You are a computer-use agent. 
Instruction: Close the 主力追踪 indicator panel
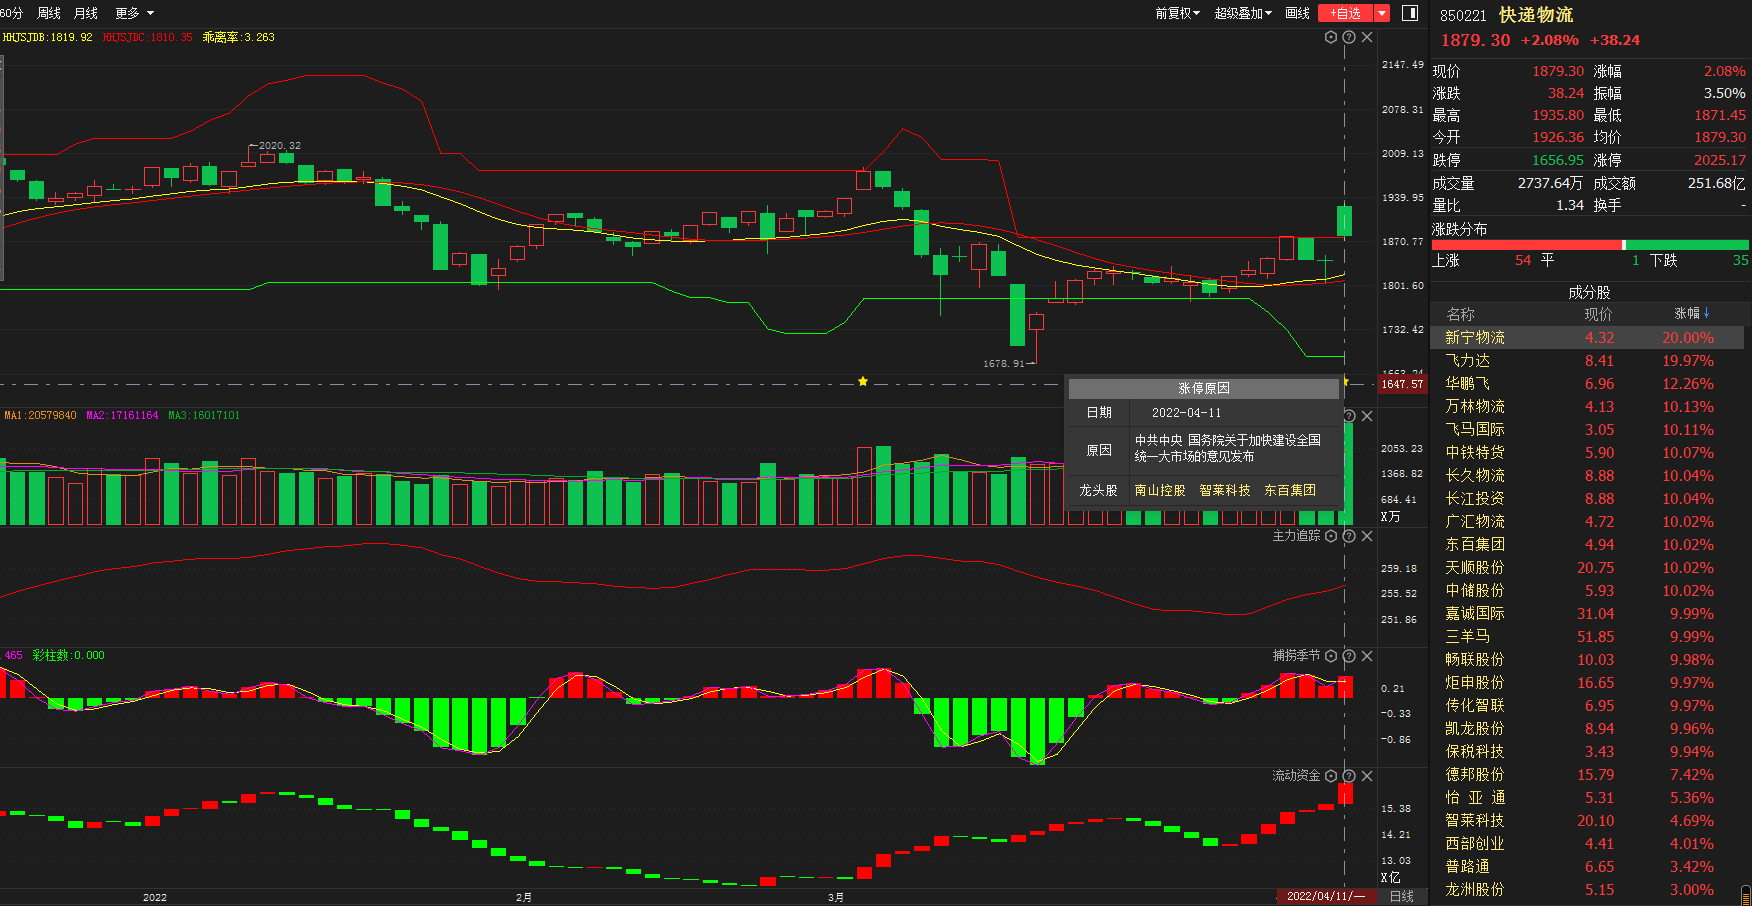[1367, 536]
